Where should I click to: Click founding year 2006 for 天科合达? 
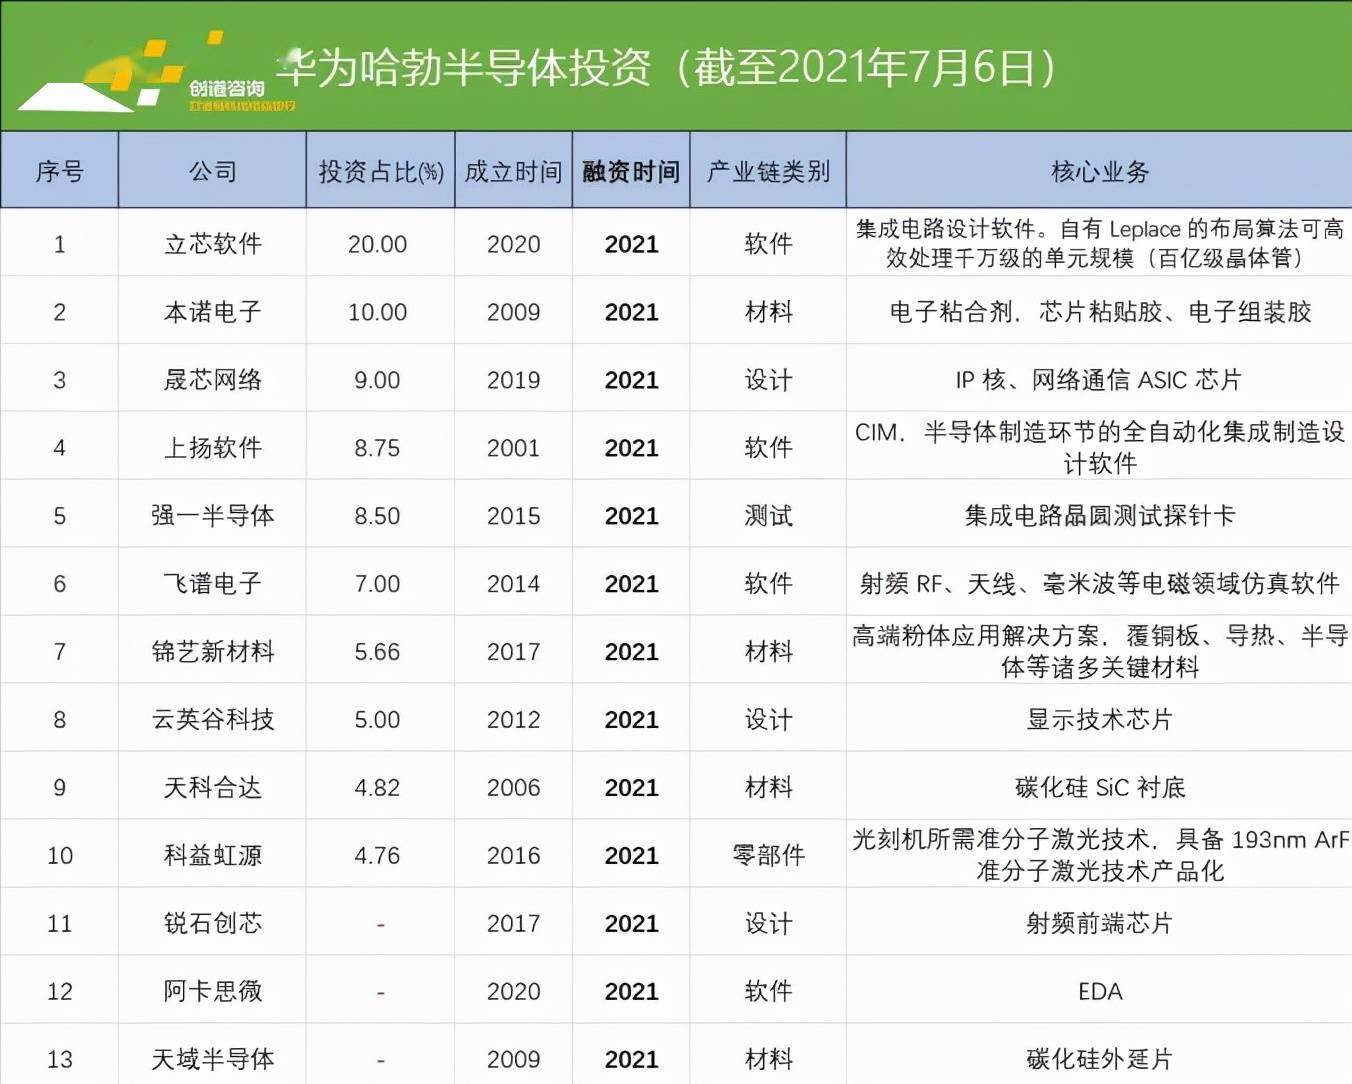[x=513, y=788]
